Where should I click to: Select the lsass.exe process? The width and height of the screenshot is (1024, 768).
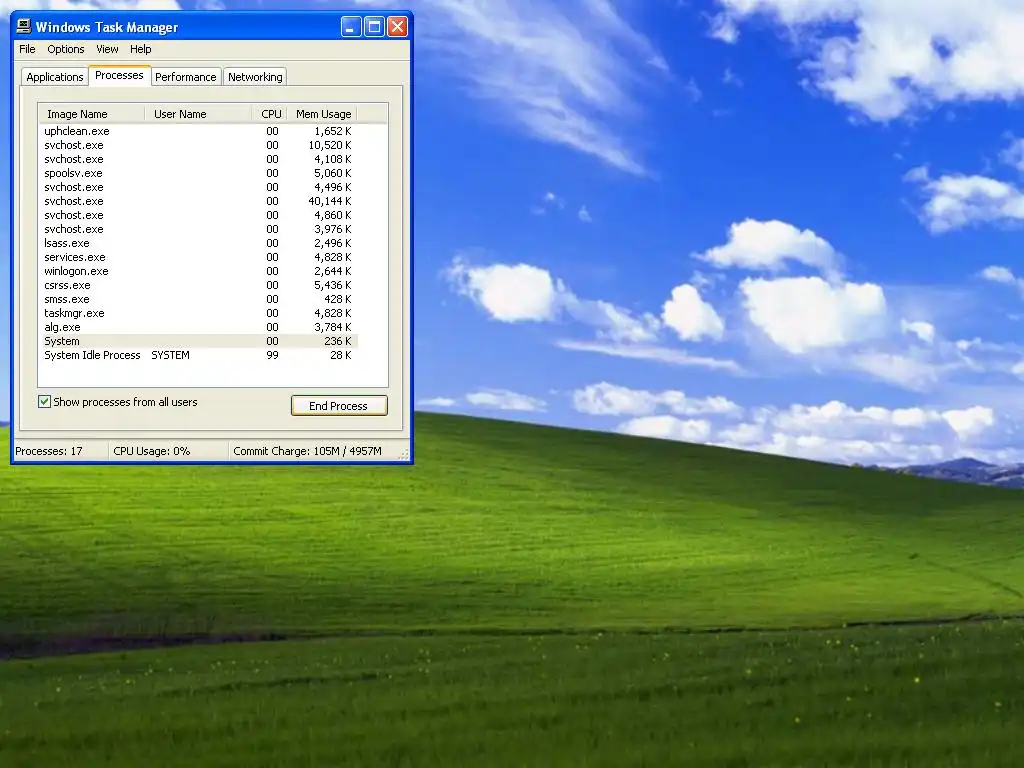(x=199, y=243)
